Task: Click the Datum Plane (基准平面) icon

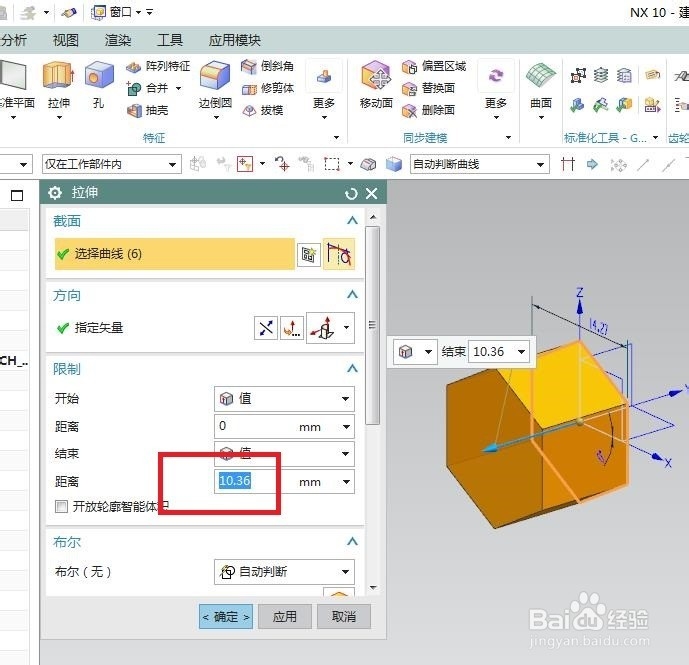Action: click(13, 76)
